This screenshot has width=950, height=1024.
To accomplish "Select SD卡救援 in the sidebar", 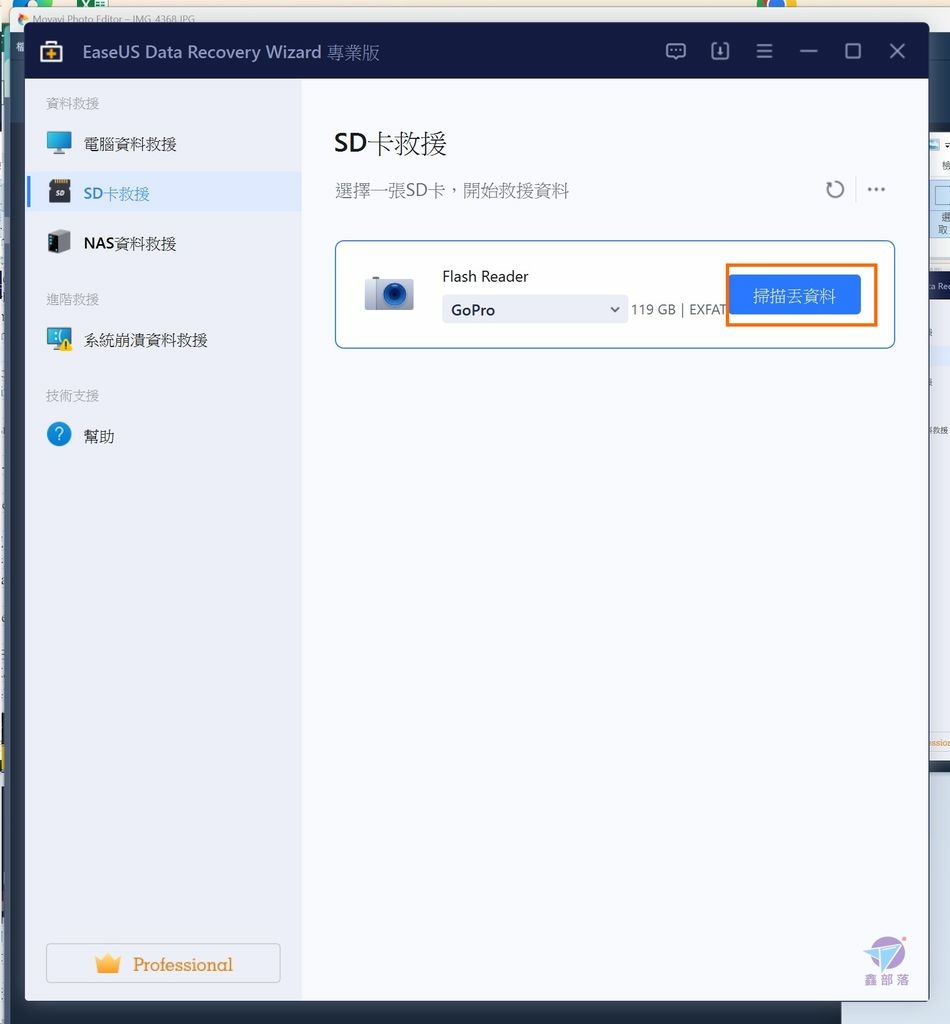I will tap(163, 193).
